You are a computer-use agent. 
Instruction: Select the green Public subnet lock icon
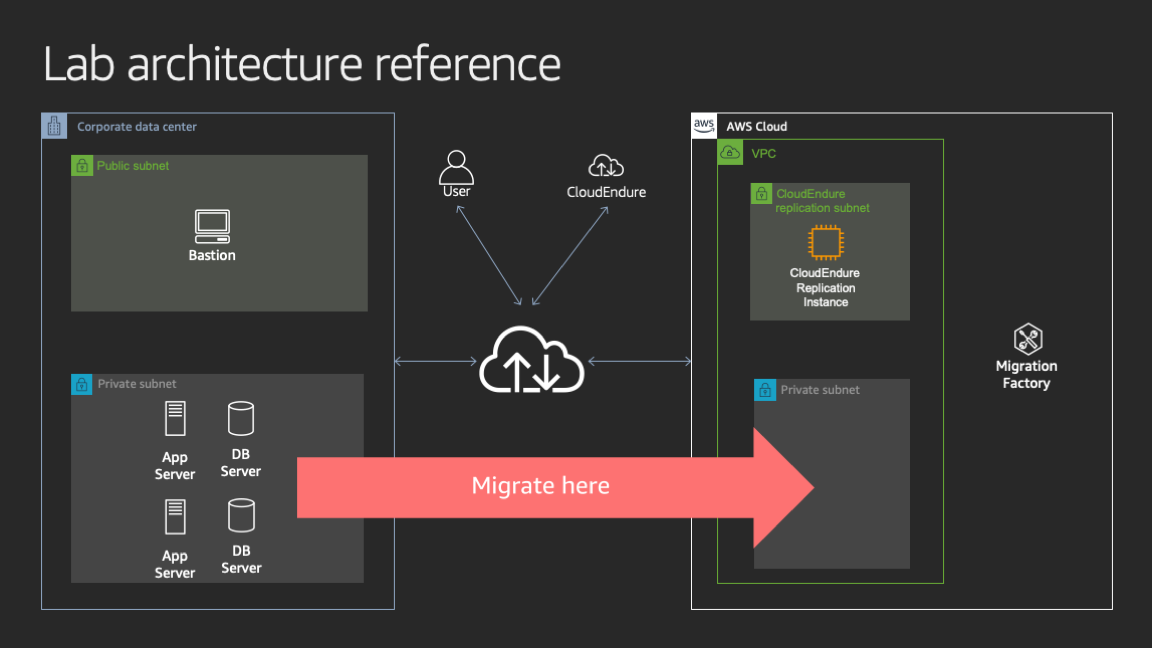(82, 165)
